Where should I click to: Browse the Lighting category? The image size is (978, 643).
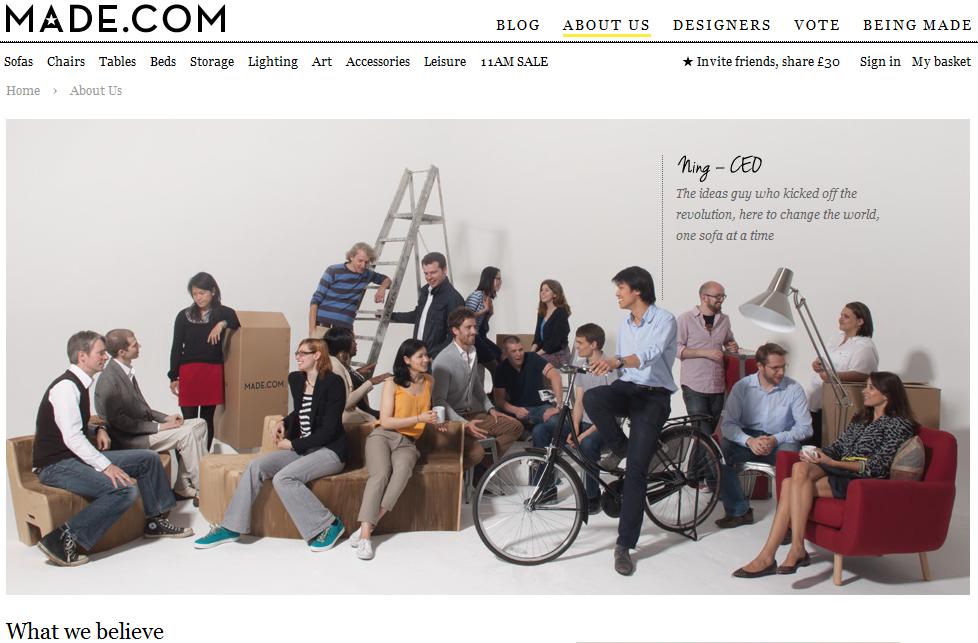click(273, 62)
